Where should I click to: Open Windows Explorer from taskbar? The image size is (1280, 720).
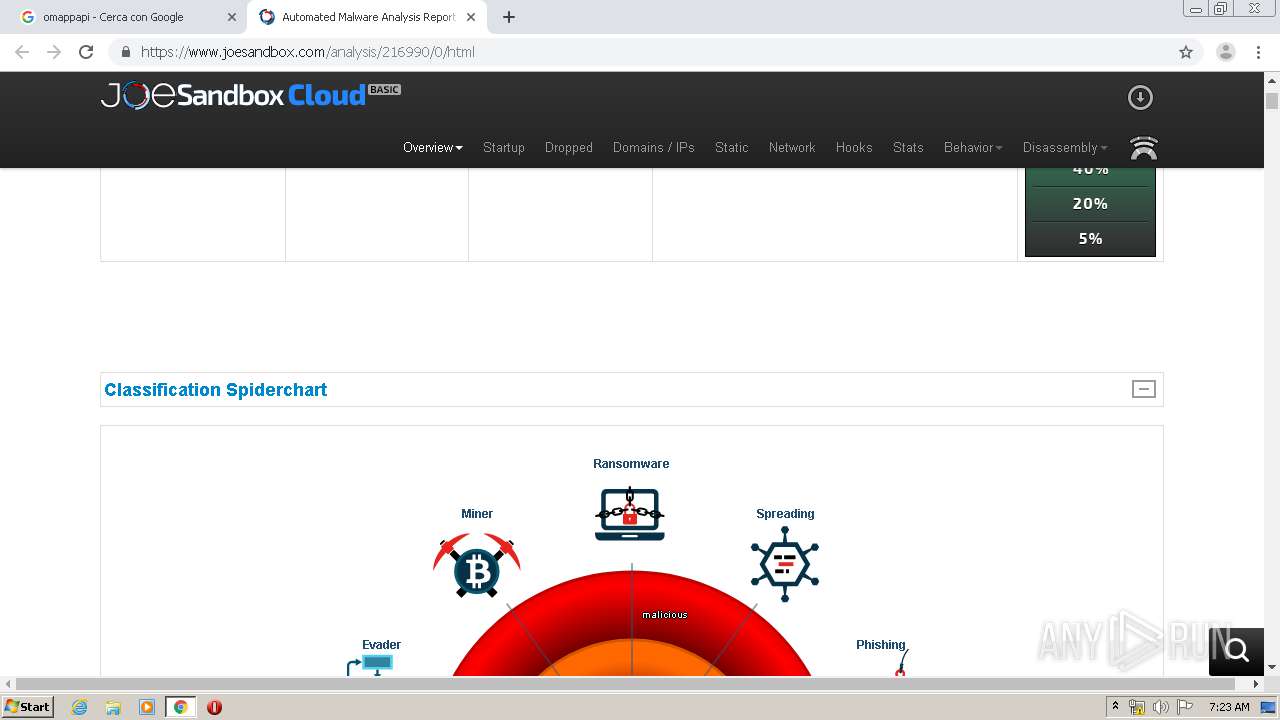tap(113, 707)
